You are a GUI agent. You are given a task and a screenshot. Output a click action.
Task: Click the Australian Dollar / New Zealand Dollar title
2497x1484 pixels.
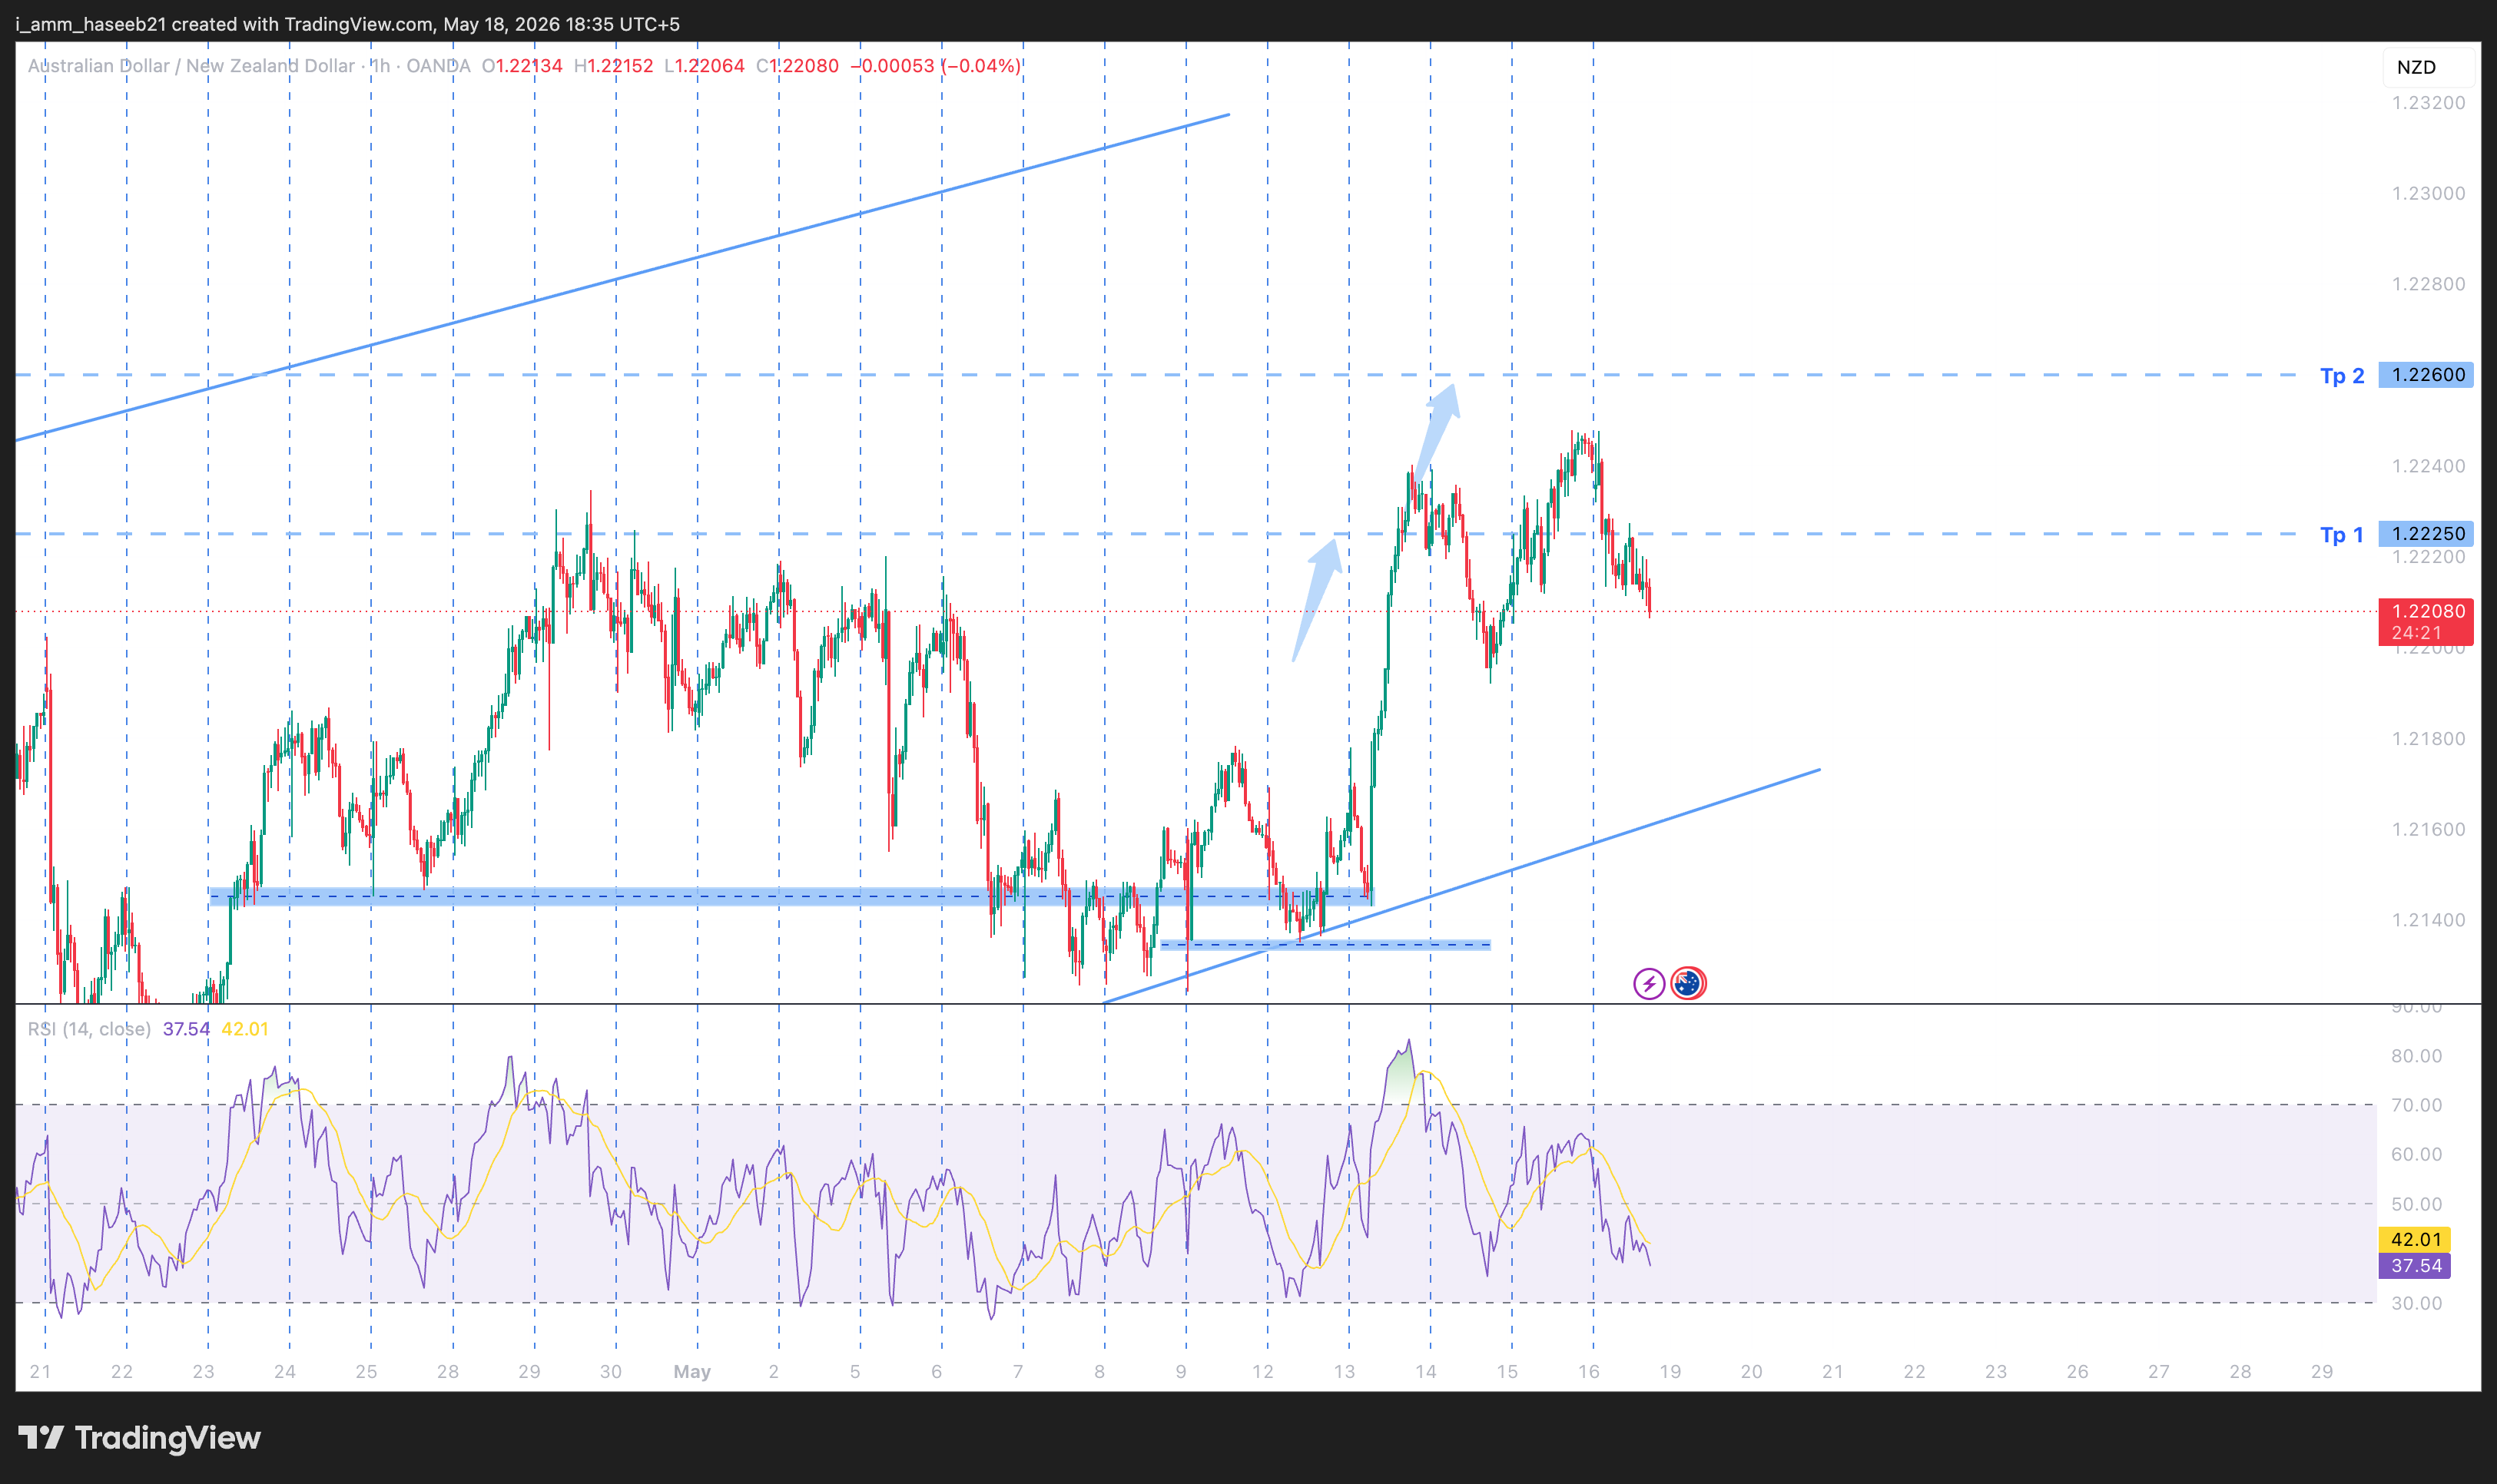click(x=191, y=66)
